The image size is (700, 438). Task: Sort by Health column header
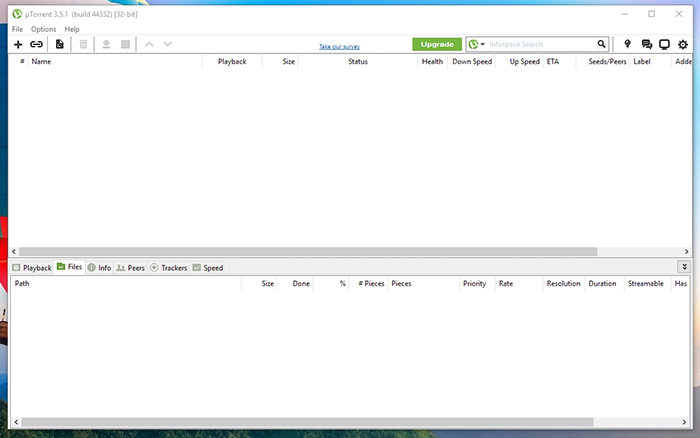point(432,62)
